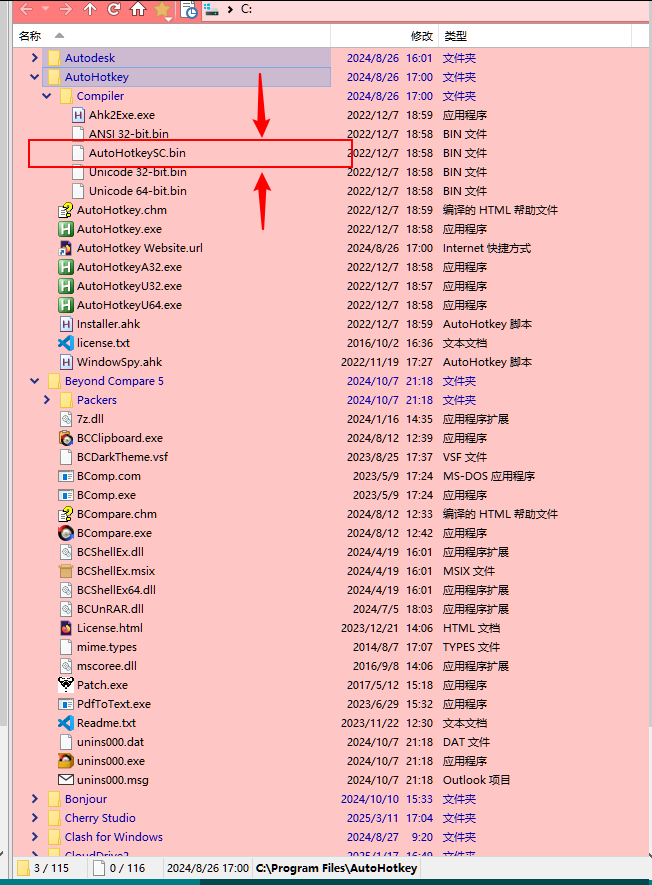The image size is (652, 885).
Task: Select ANSI 32-bit.bin file
Action: [129, 134]
